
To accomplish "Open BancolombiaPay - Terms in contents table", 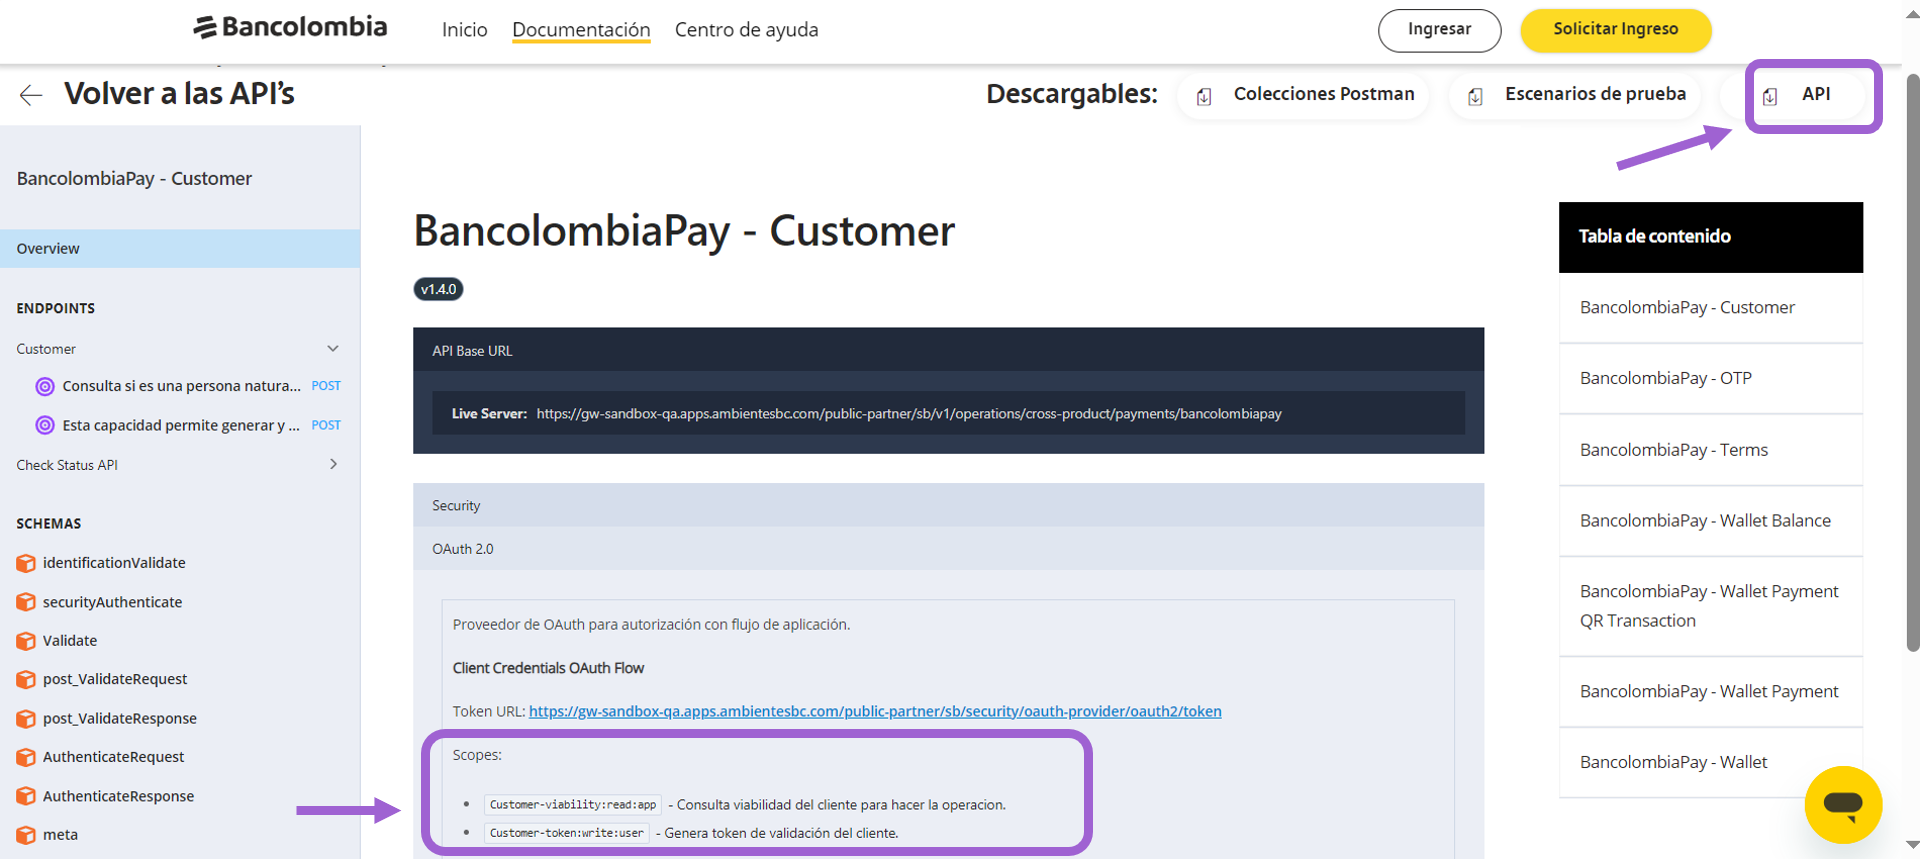I will [1711, 450].
